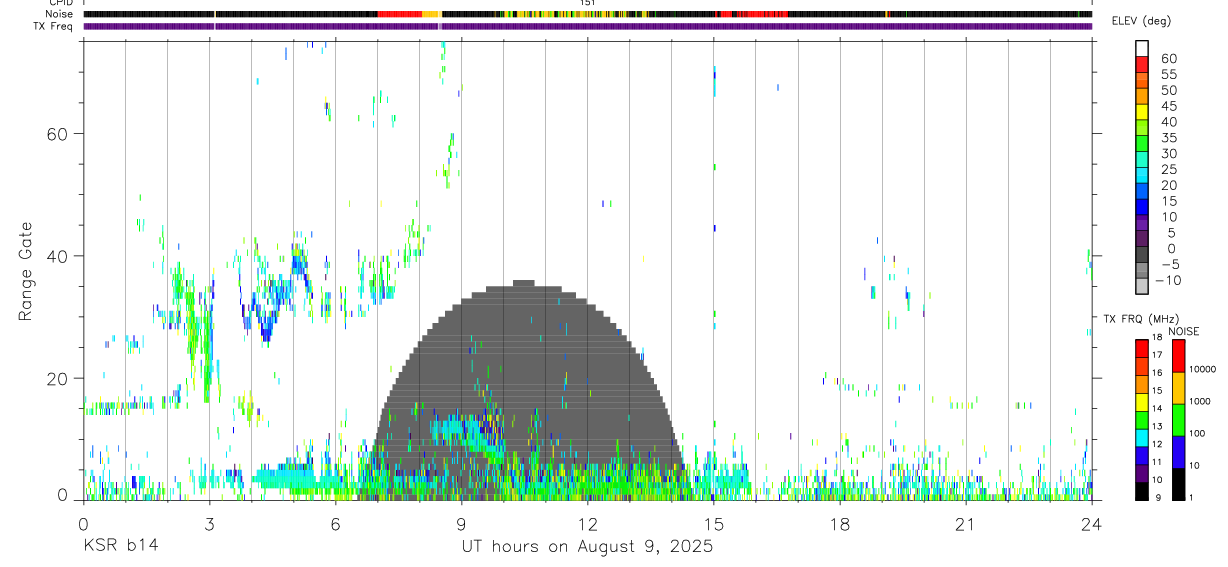Click the '151' CPID value above the noise bar
Image resolution: width=1228 pixels, height=567 pixels.
[x=588, y=4]
